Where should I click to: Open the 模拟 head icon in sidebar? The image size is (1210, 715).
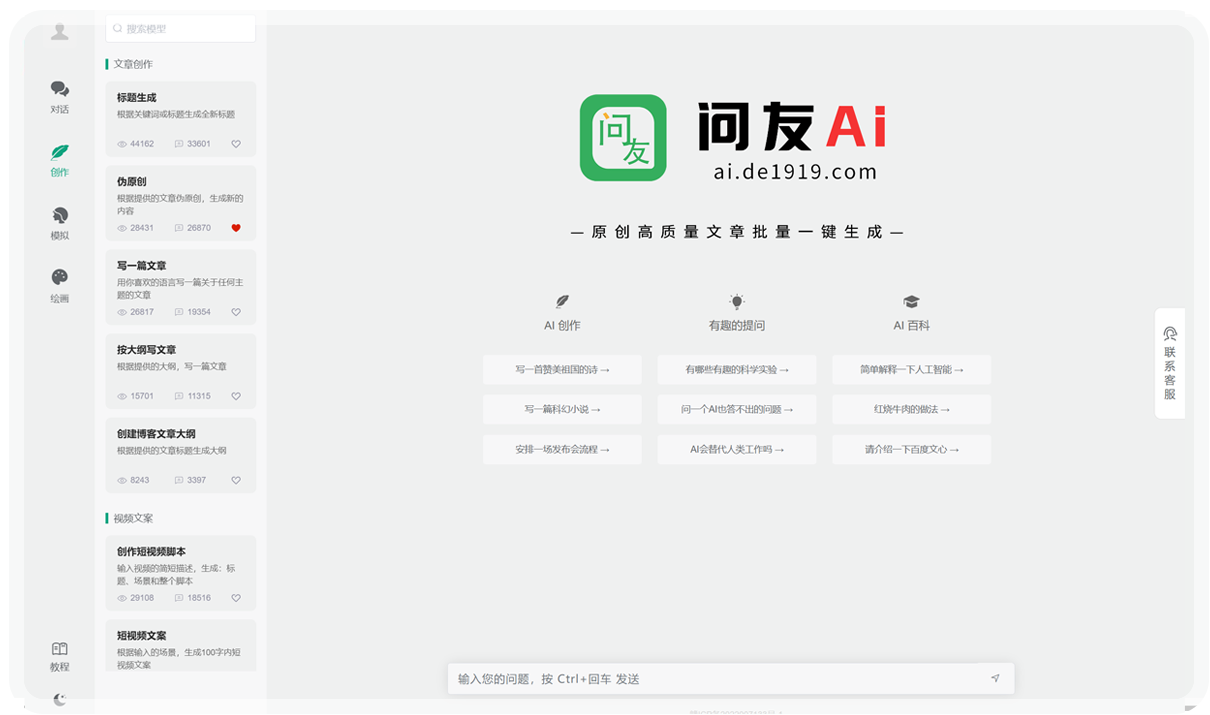coord(60,216)
